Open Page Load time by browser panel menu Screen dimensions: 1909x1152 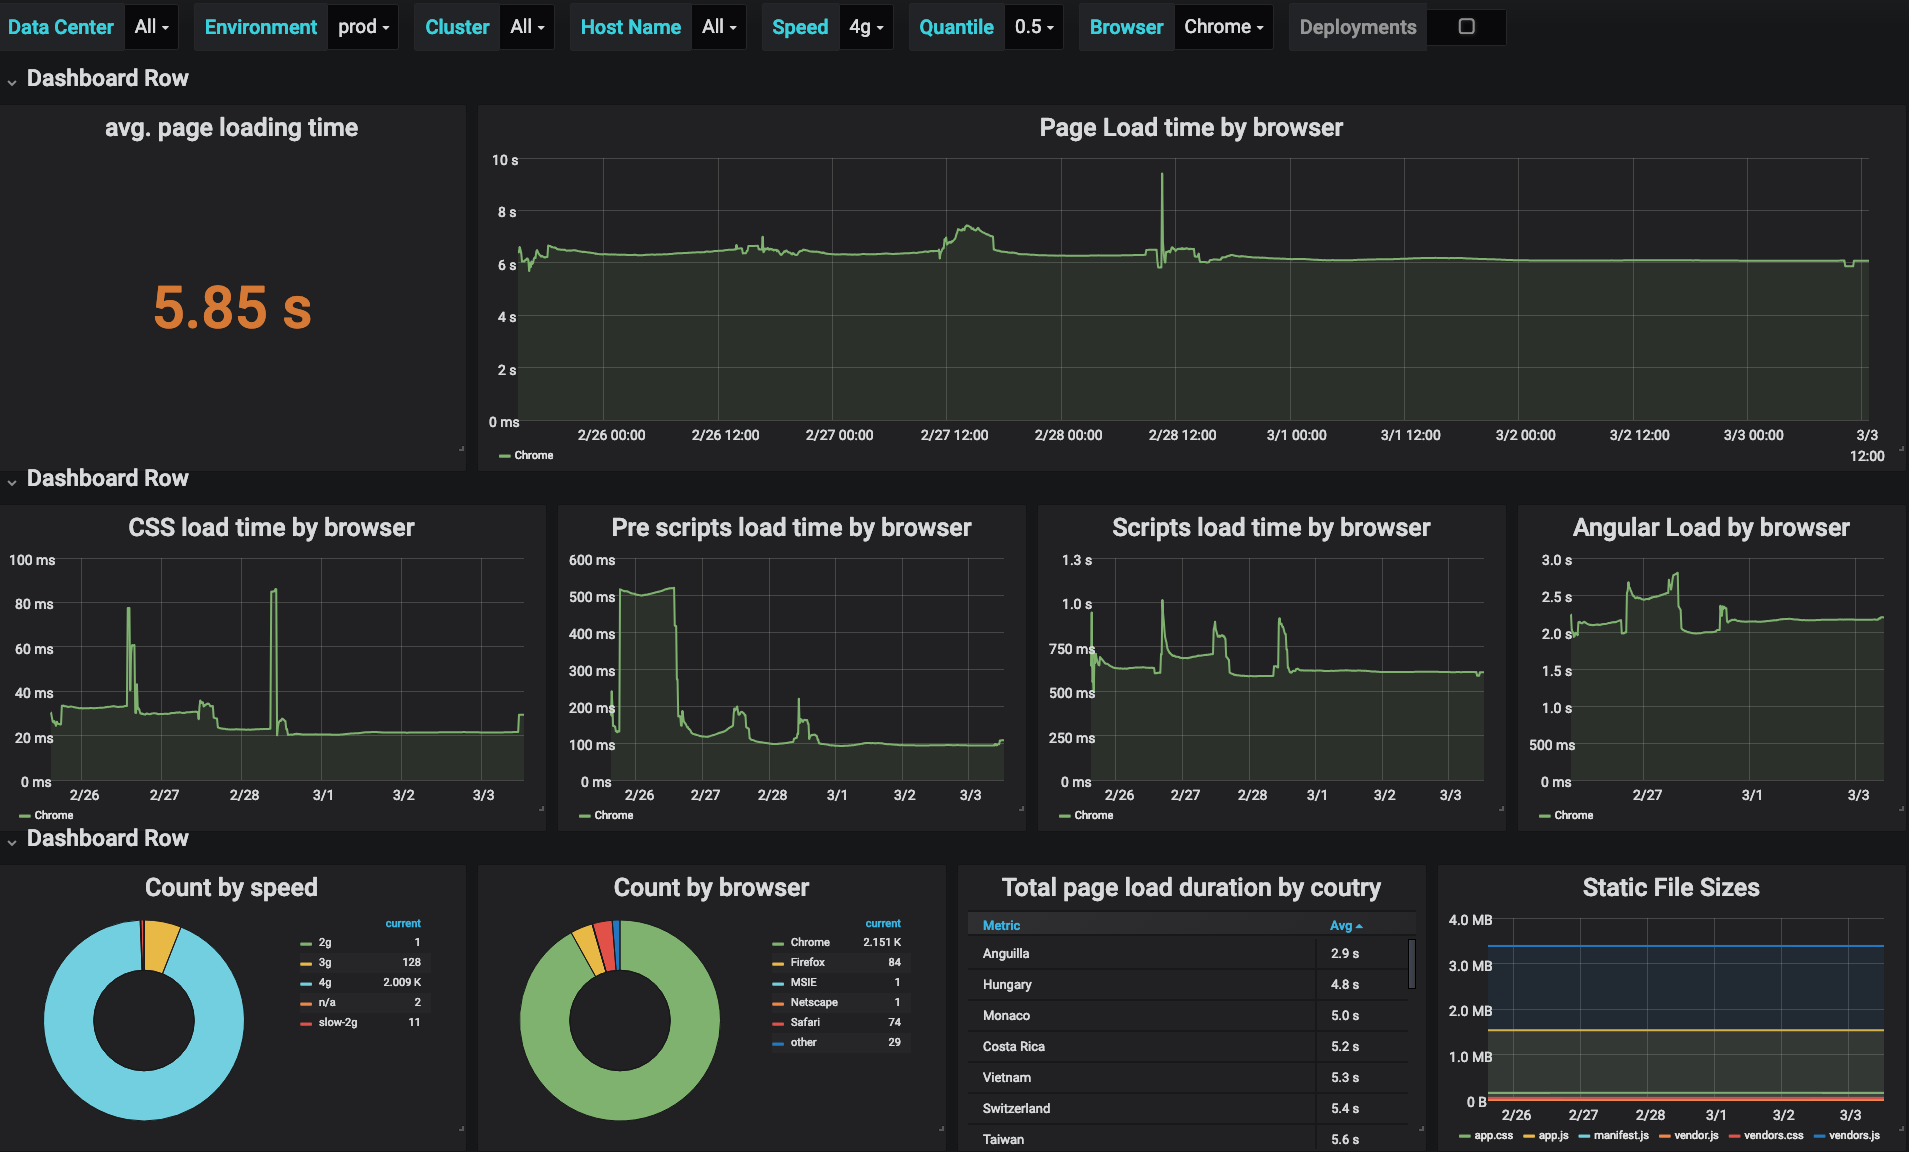[x=1191, y=128]
